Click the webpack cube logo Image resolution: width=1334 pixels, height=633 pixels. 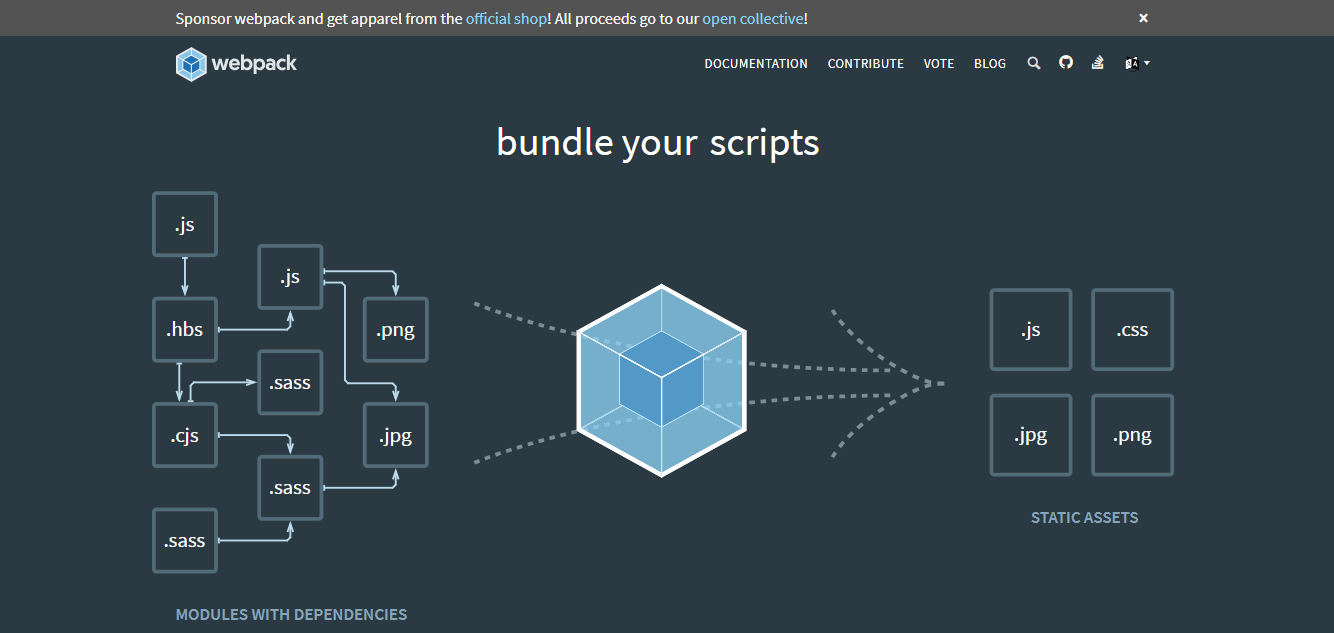tap(191, 64)
